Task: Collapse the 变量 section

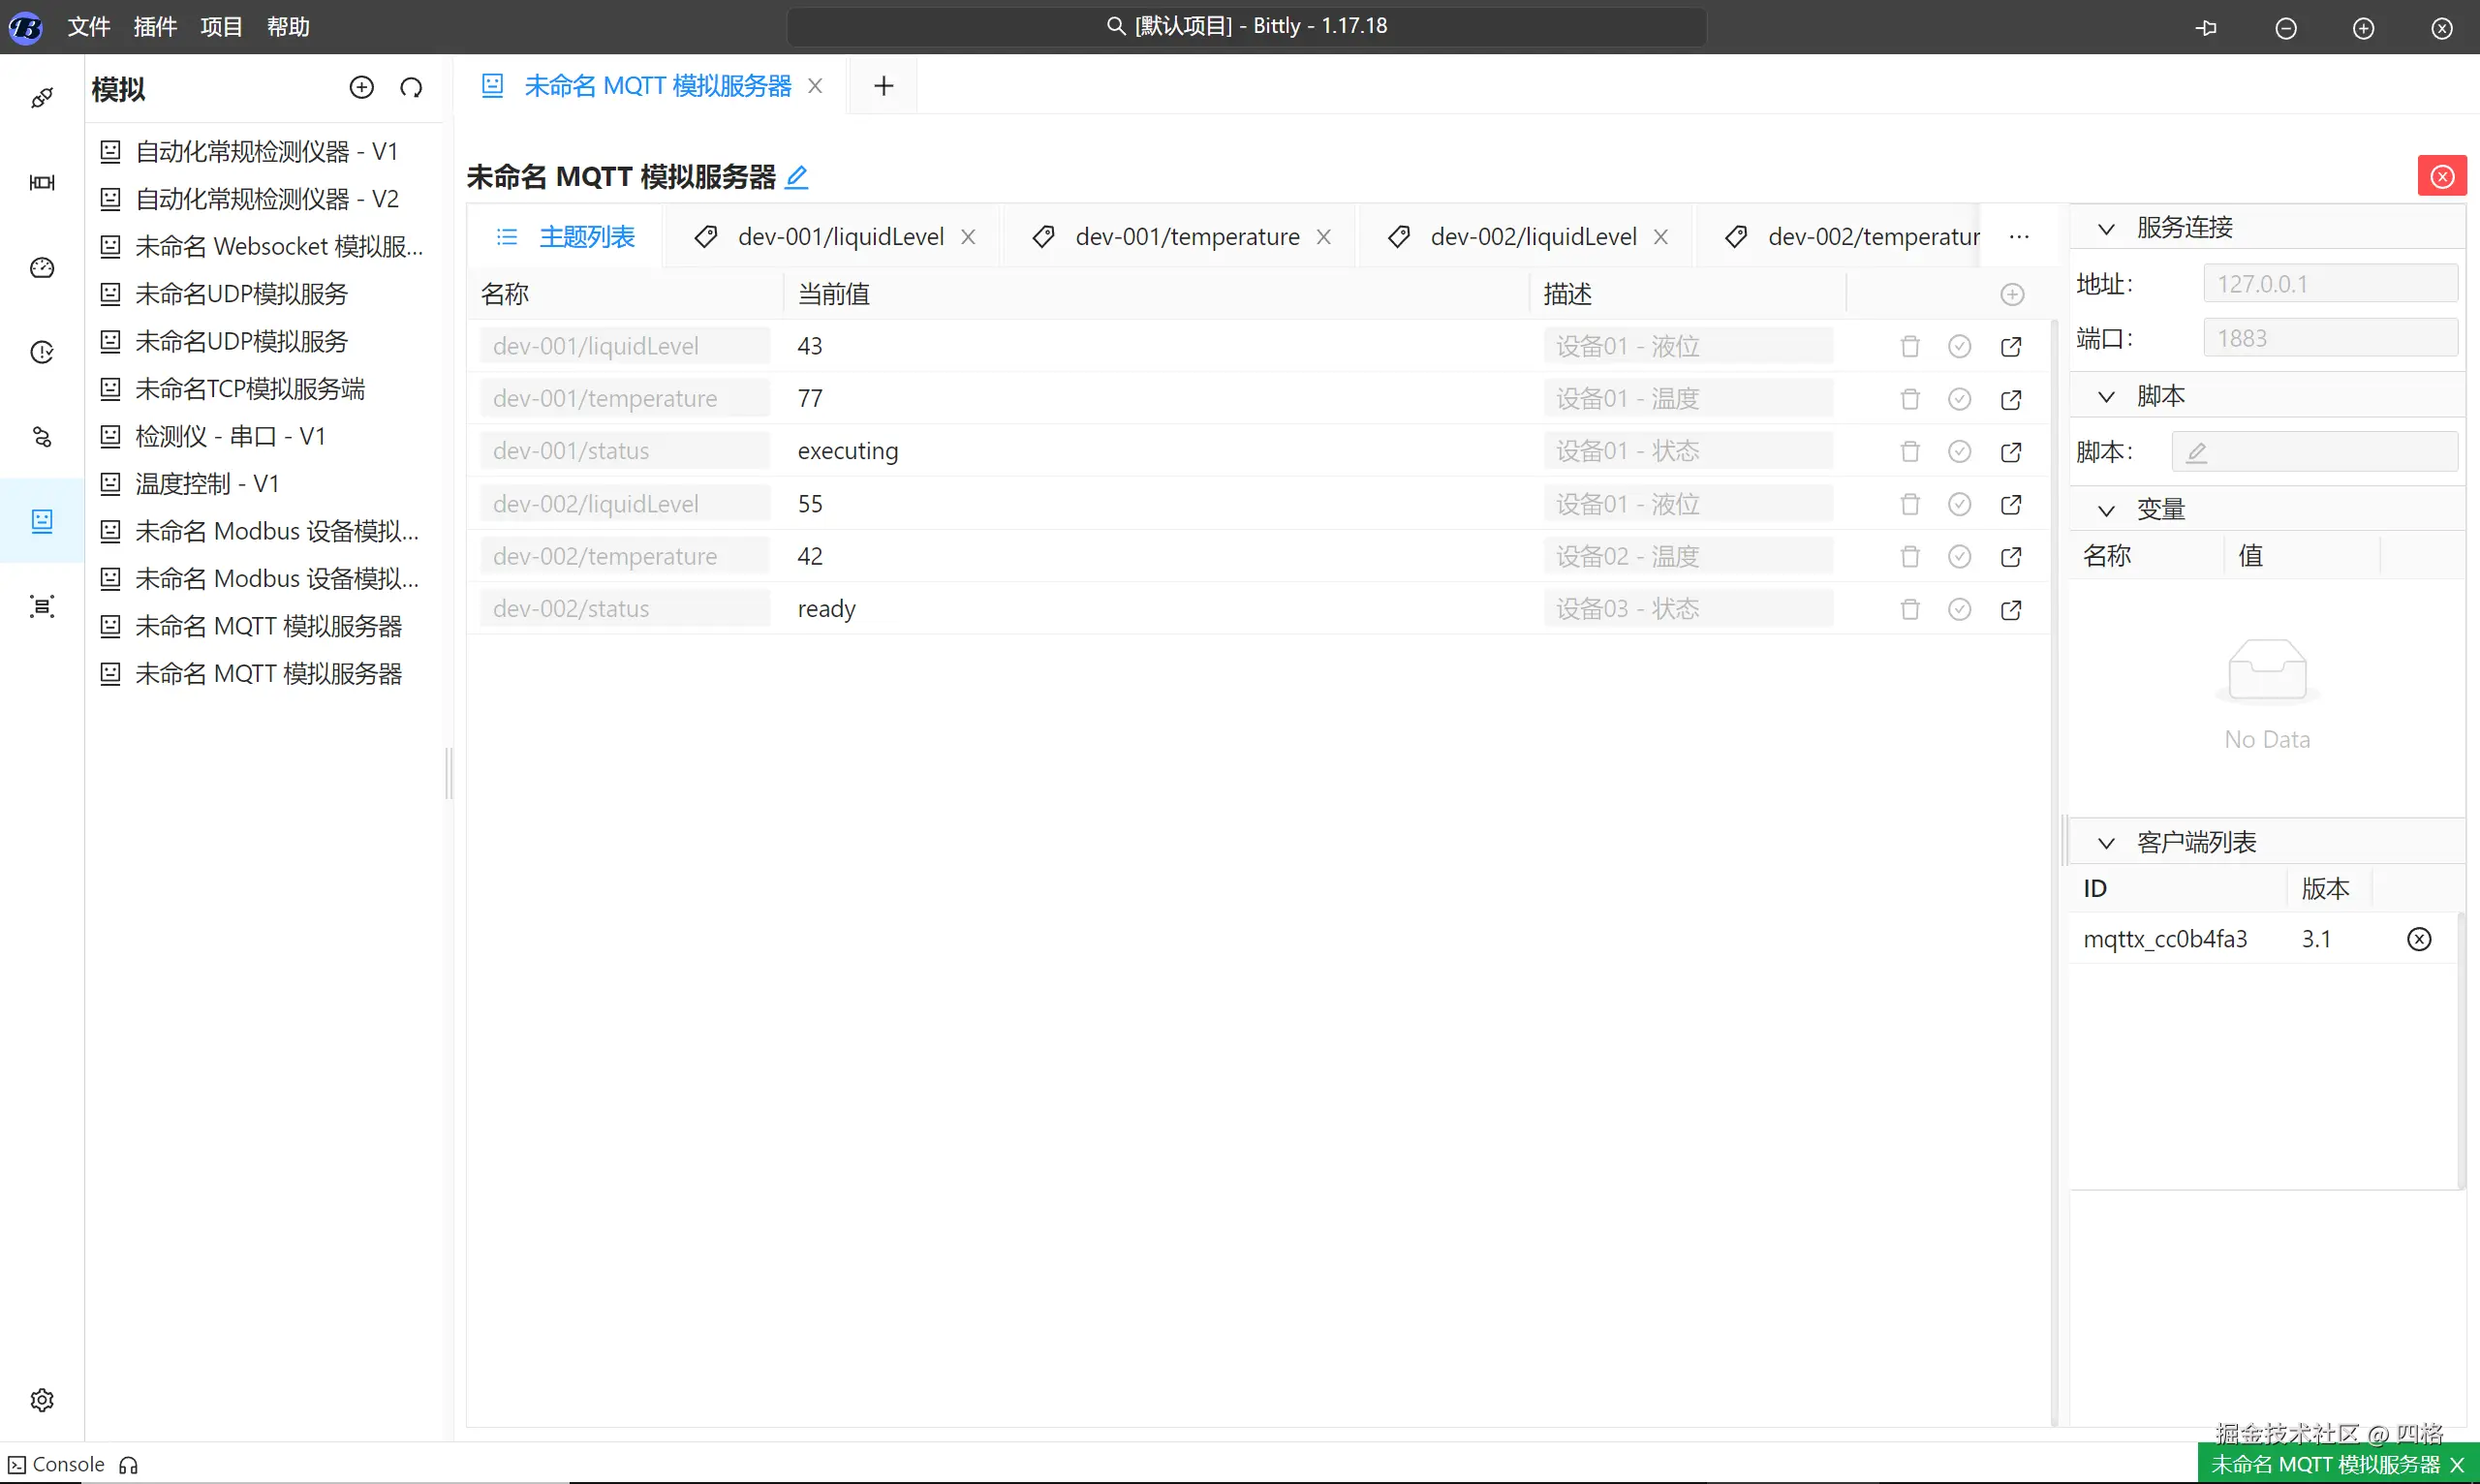Action: click(2106, 510)
